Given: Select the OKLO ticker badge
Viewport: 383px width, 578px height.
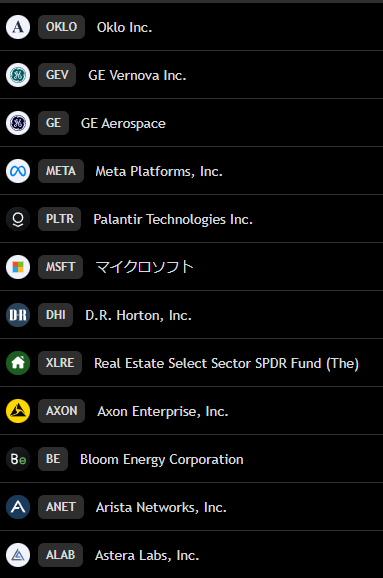Looking at the screenshot, I should coord(61,27).
